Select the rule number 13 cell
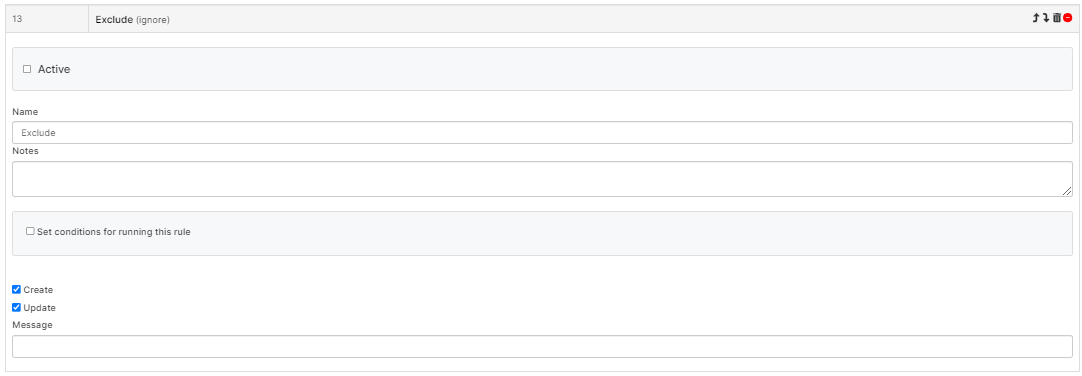Image resolution: width=1082 pixels, height=376 pixels. coord(47,19)
